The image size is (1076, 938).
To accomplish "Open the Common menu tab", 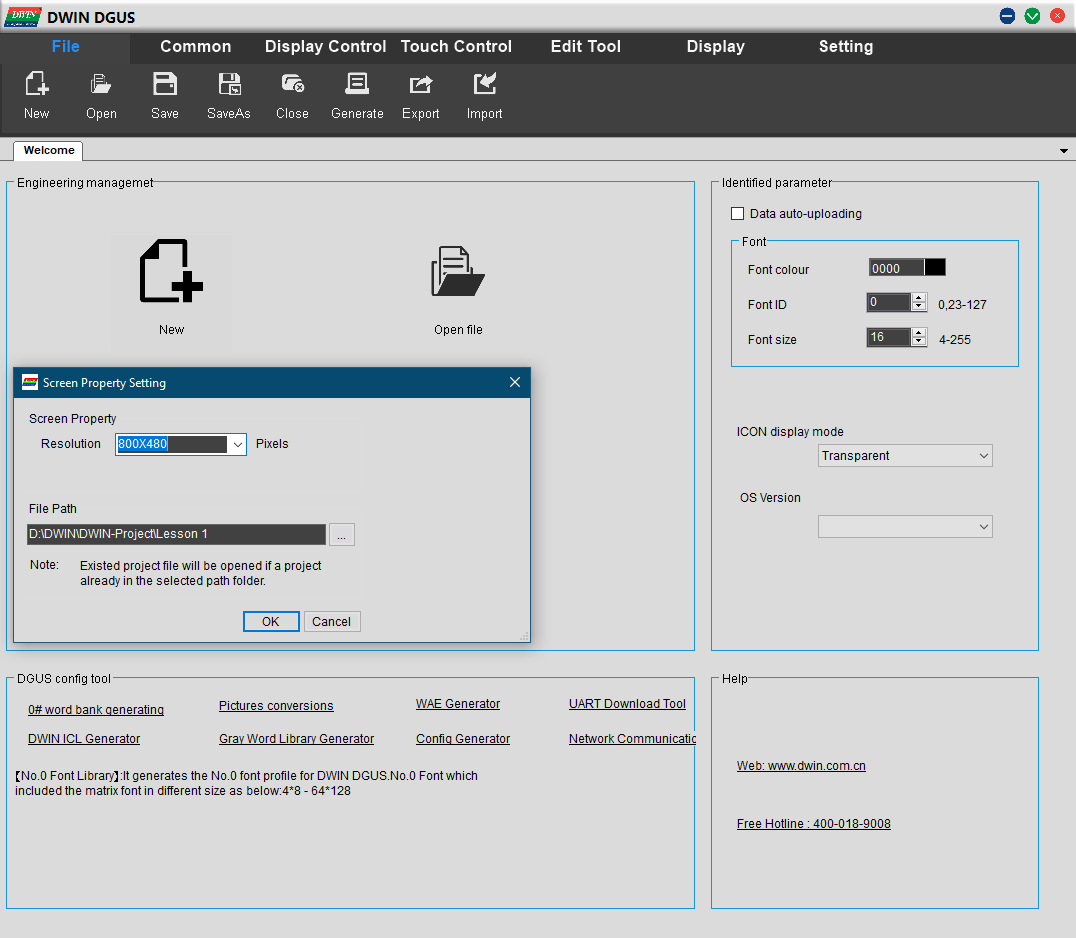I will coord(196,47).
